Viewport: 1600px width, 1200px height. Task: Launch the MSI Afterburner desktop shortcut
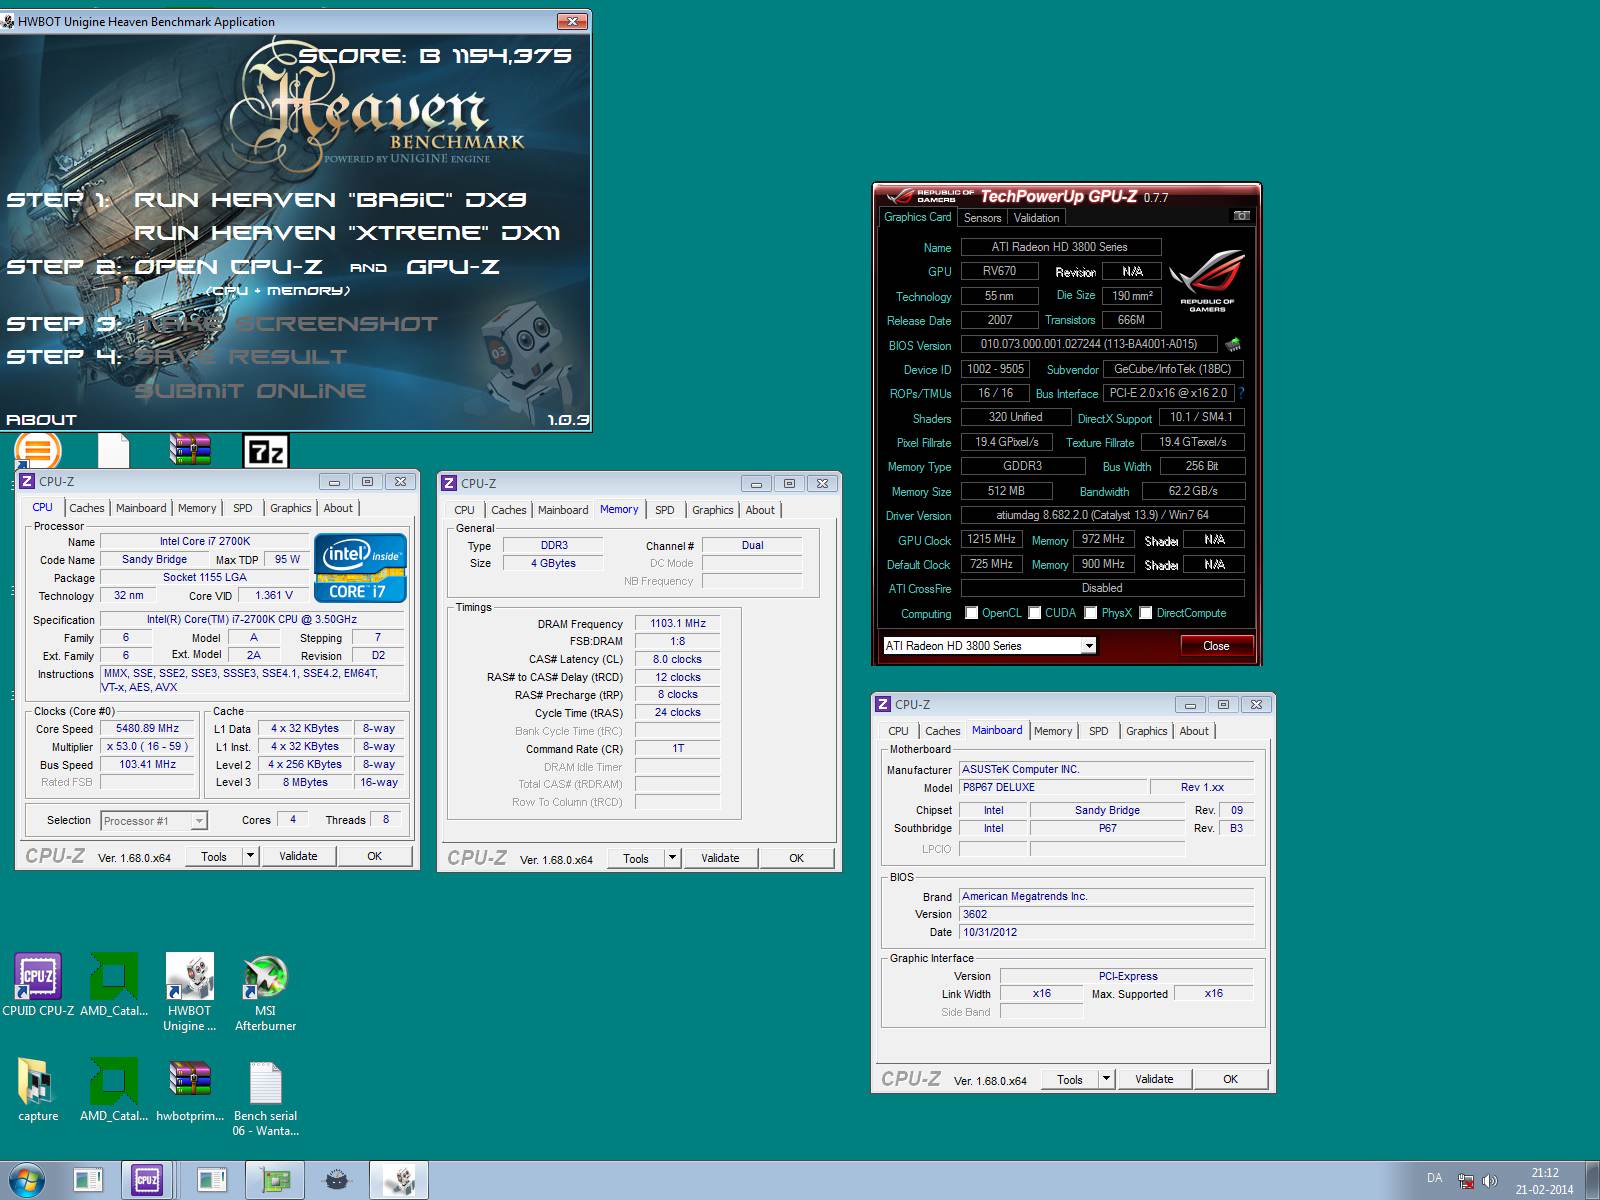(265, 992)
